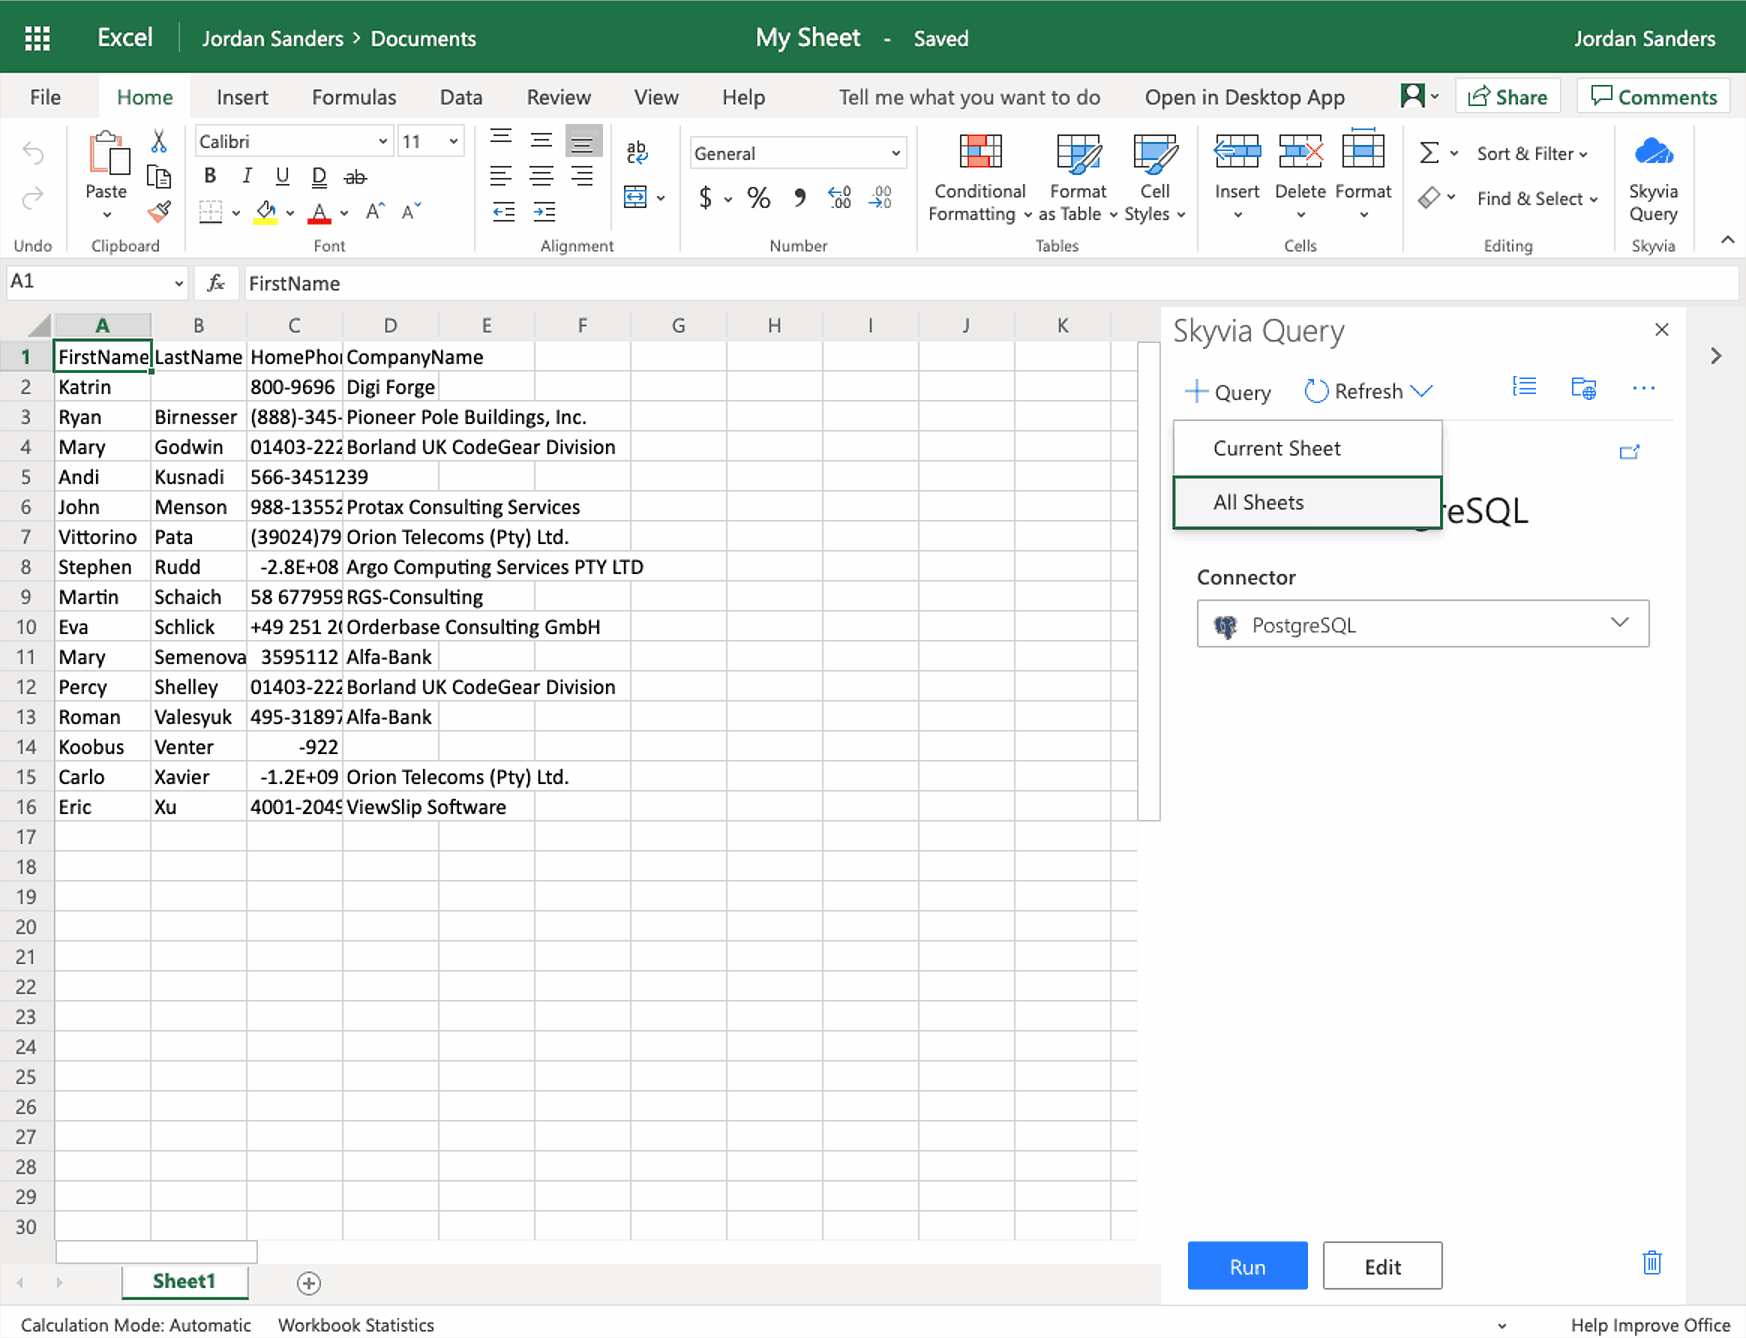Click the Conditional Formatting icon
This screenshot has height=1338, width=1746.
979,153
